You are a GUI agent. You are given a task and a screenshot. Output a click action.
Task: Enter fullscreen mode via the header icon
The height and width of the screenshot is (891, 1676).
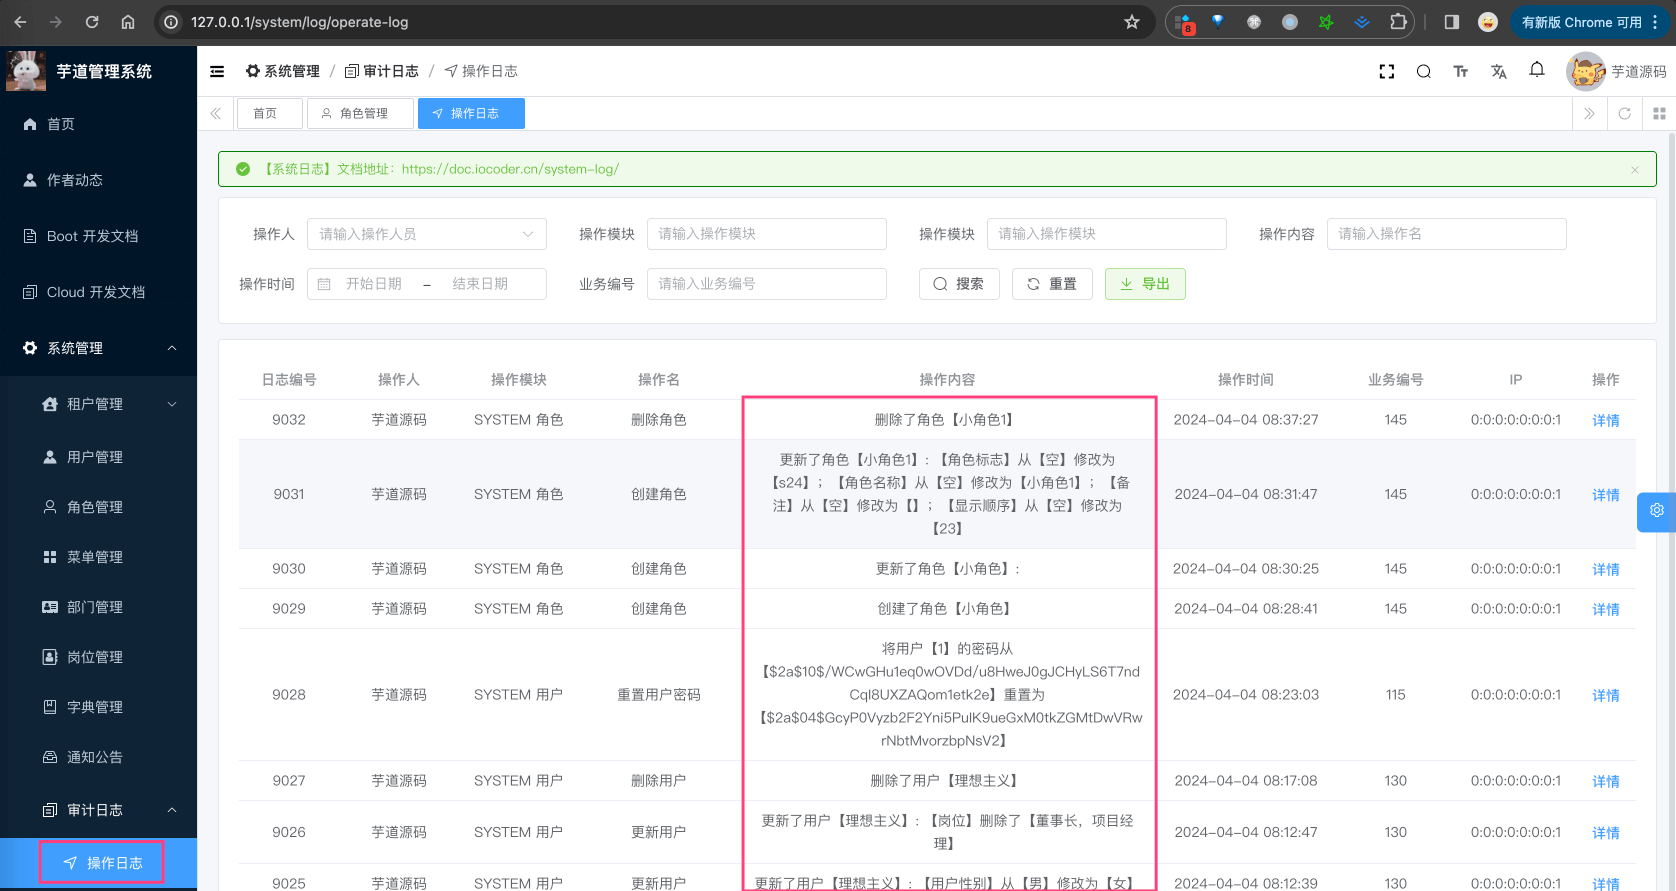coord(1386,71)
